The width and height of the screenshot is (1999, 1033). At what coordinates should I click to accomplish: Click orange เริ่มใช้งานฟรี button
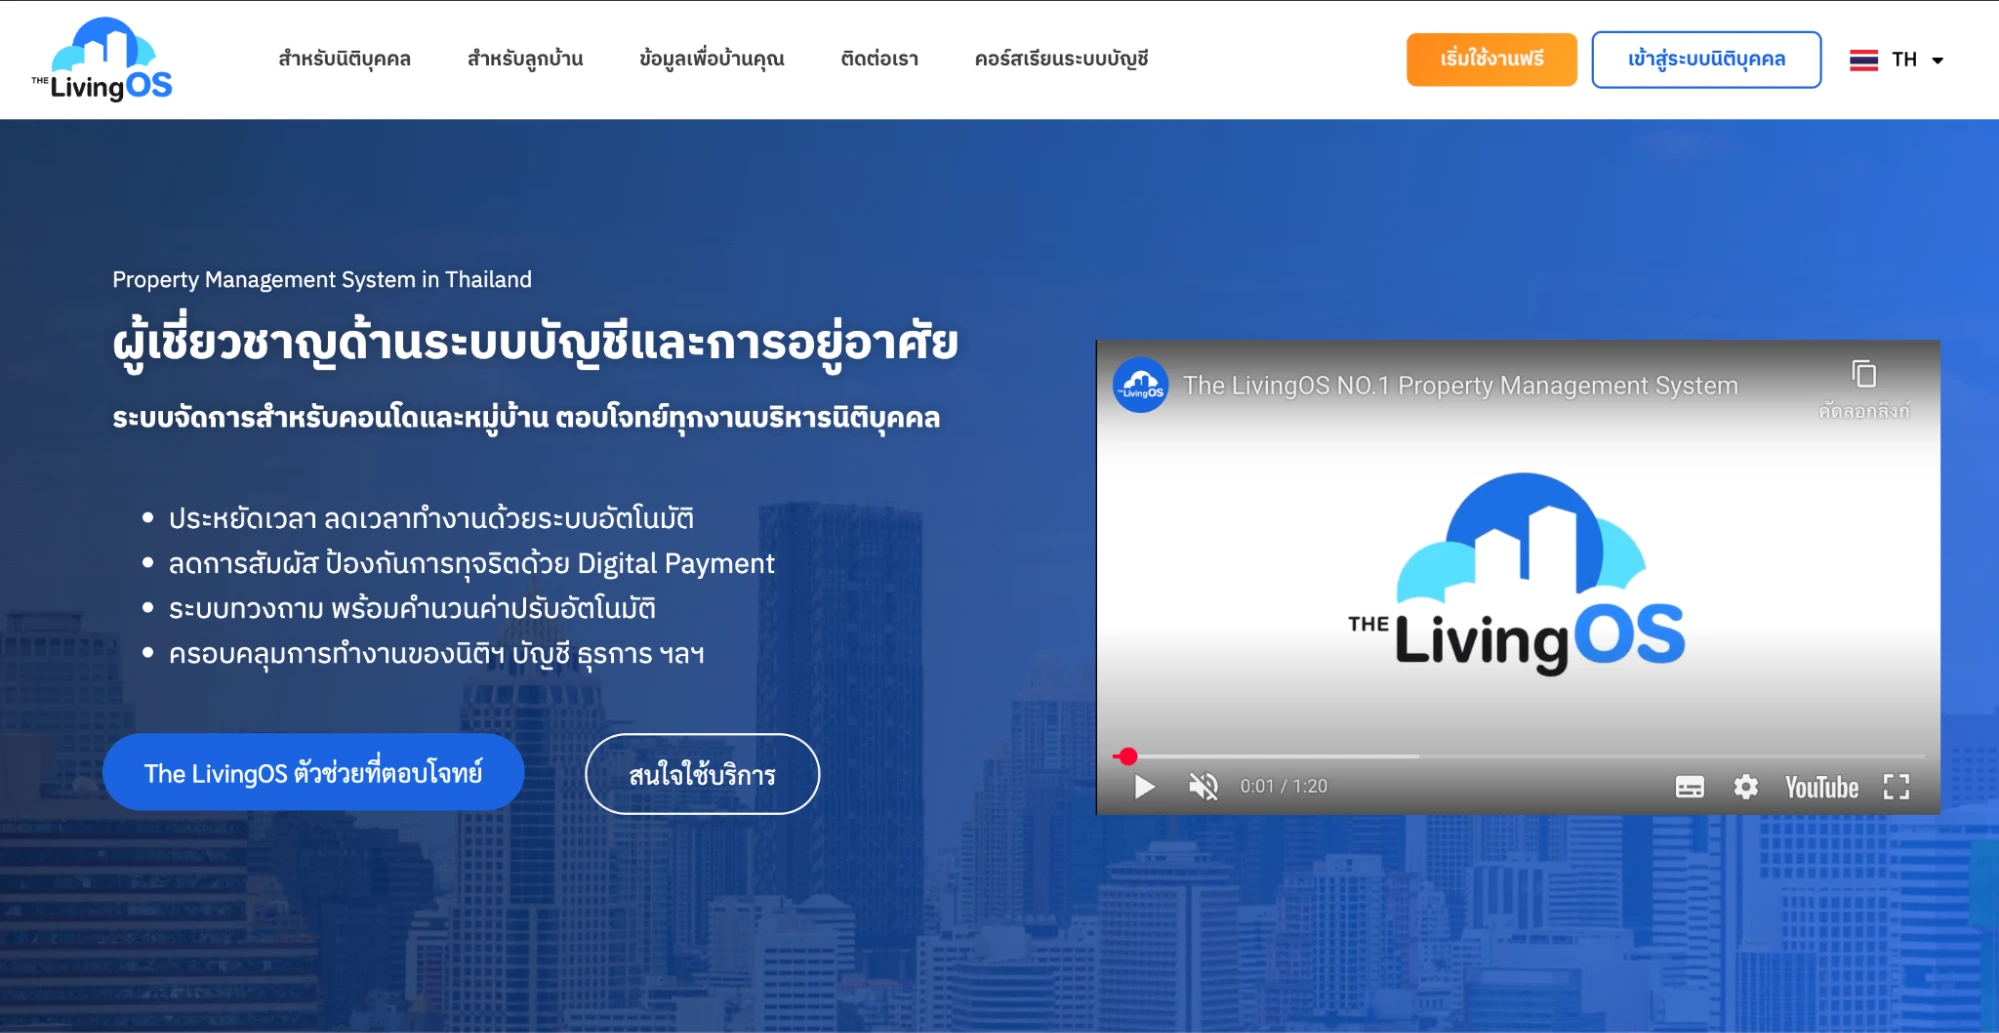pyautogui.click(x=1491, y=59)
